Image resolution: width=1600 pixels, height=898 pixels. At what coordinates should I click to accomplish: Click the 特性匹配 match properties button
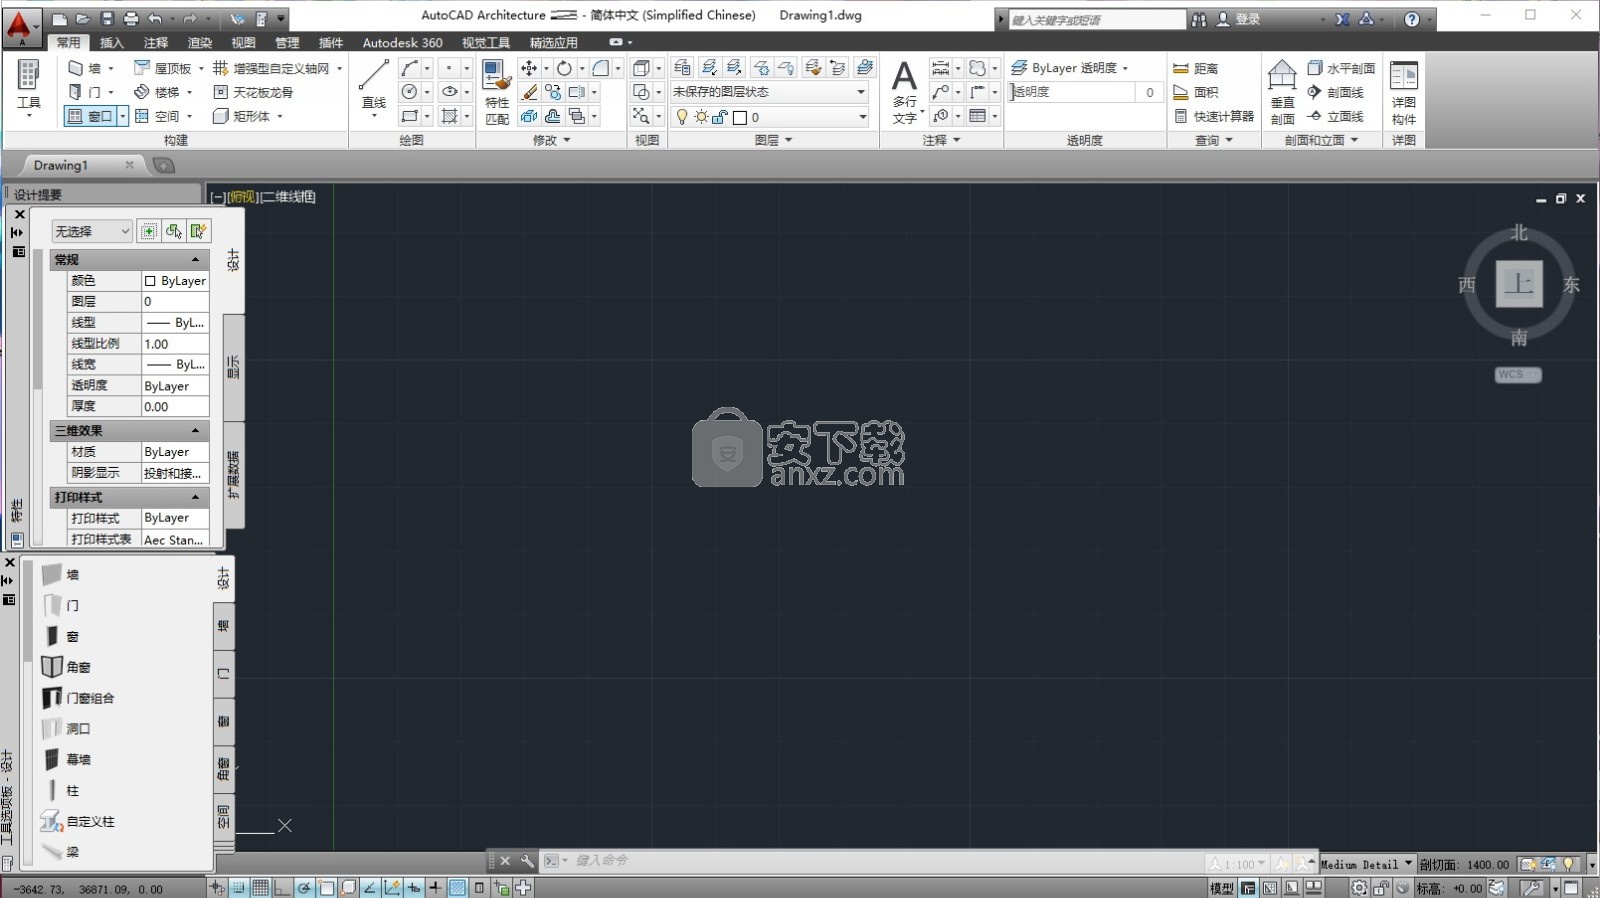pos(497,92)
